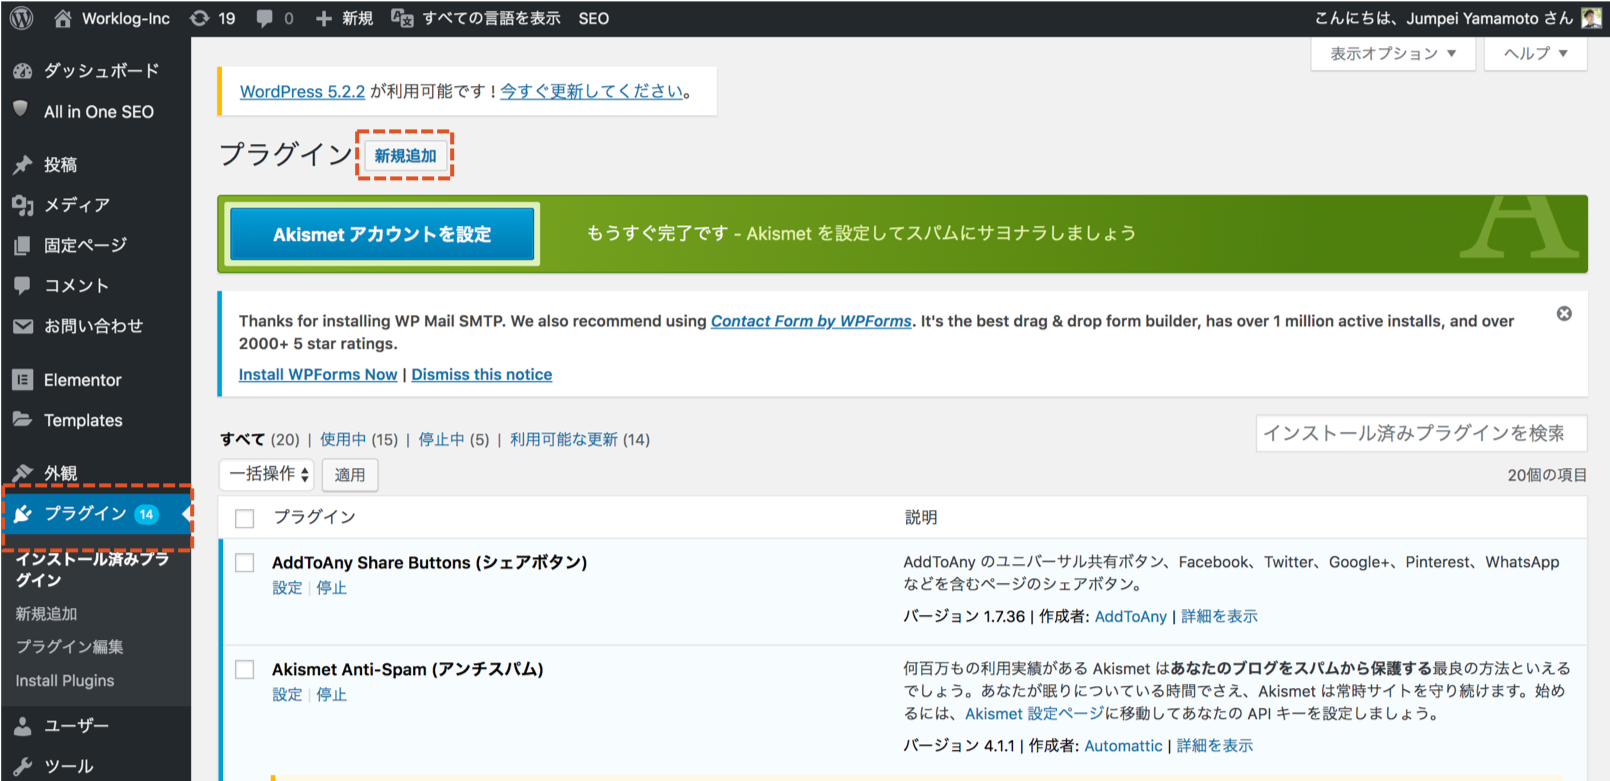
Task: Open メディア library from sidebar
Action: [x=76, y=205]
